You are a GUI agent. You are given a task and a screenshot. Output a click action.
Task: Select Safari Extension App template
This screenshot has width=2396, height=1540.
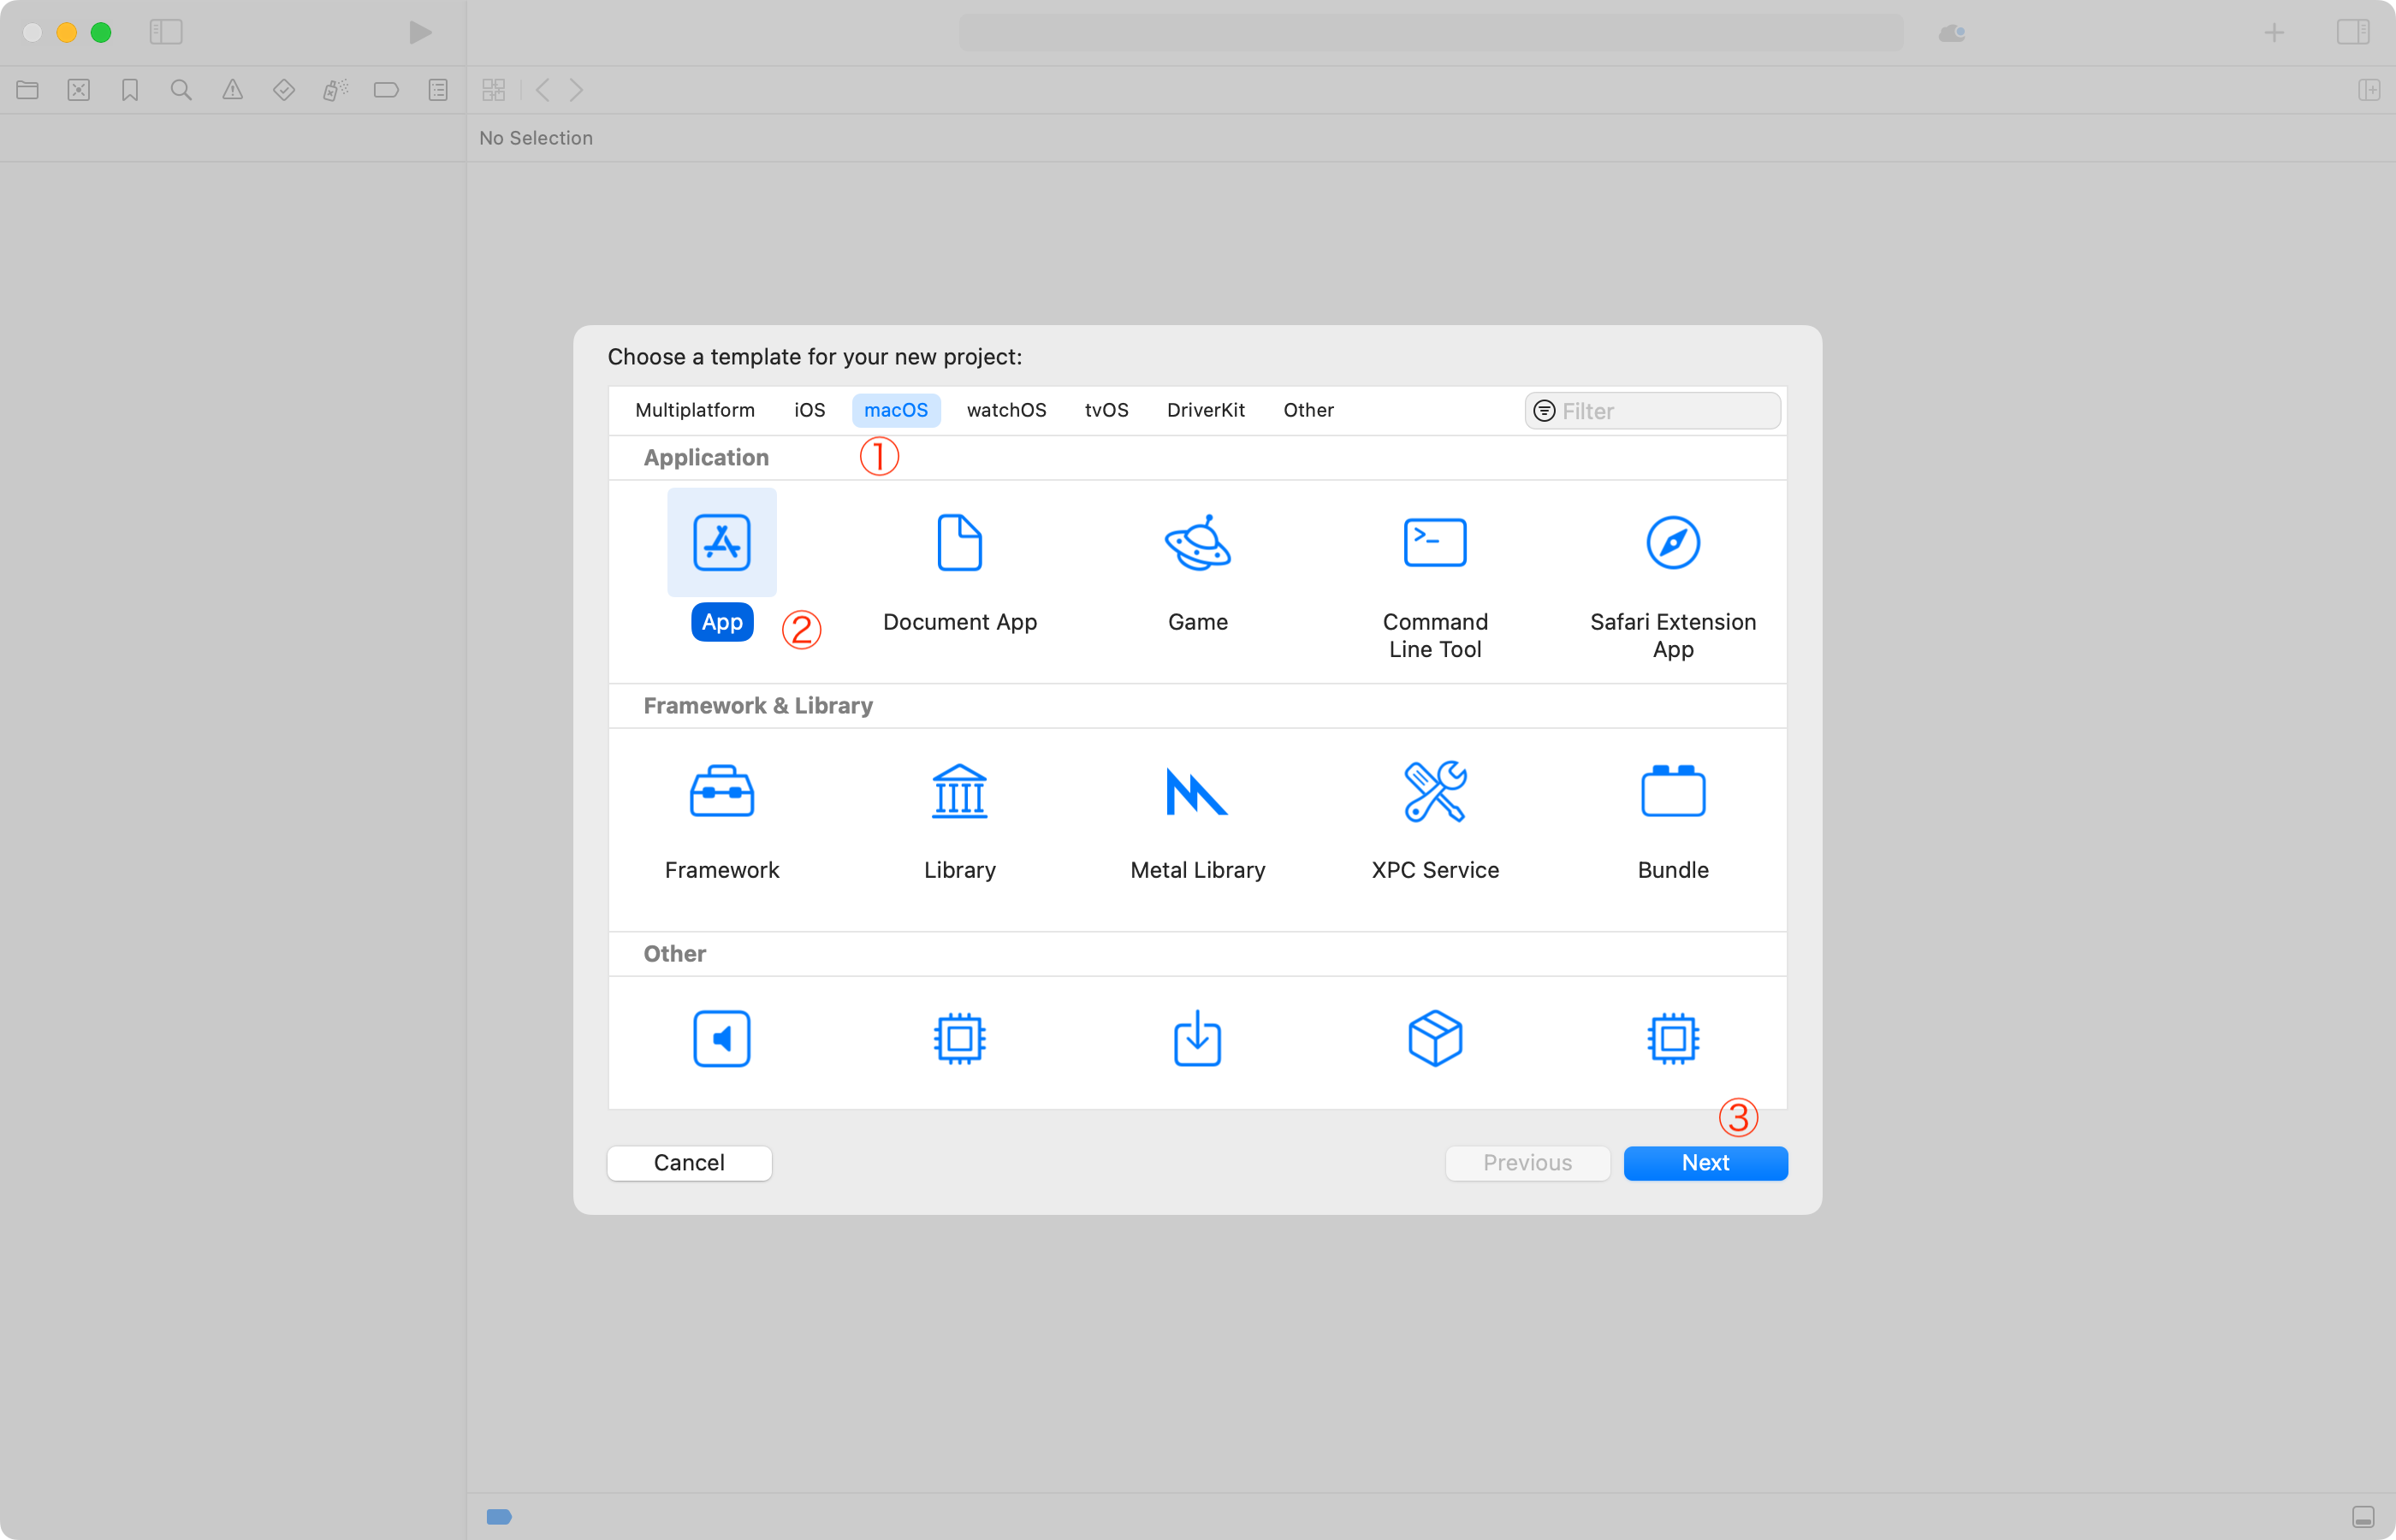1673,543
